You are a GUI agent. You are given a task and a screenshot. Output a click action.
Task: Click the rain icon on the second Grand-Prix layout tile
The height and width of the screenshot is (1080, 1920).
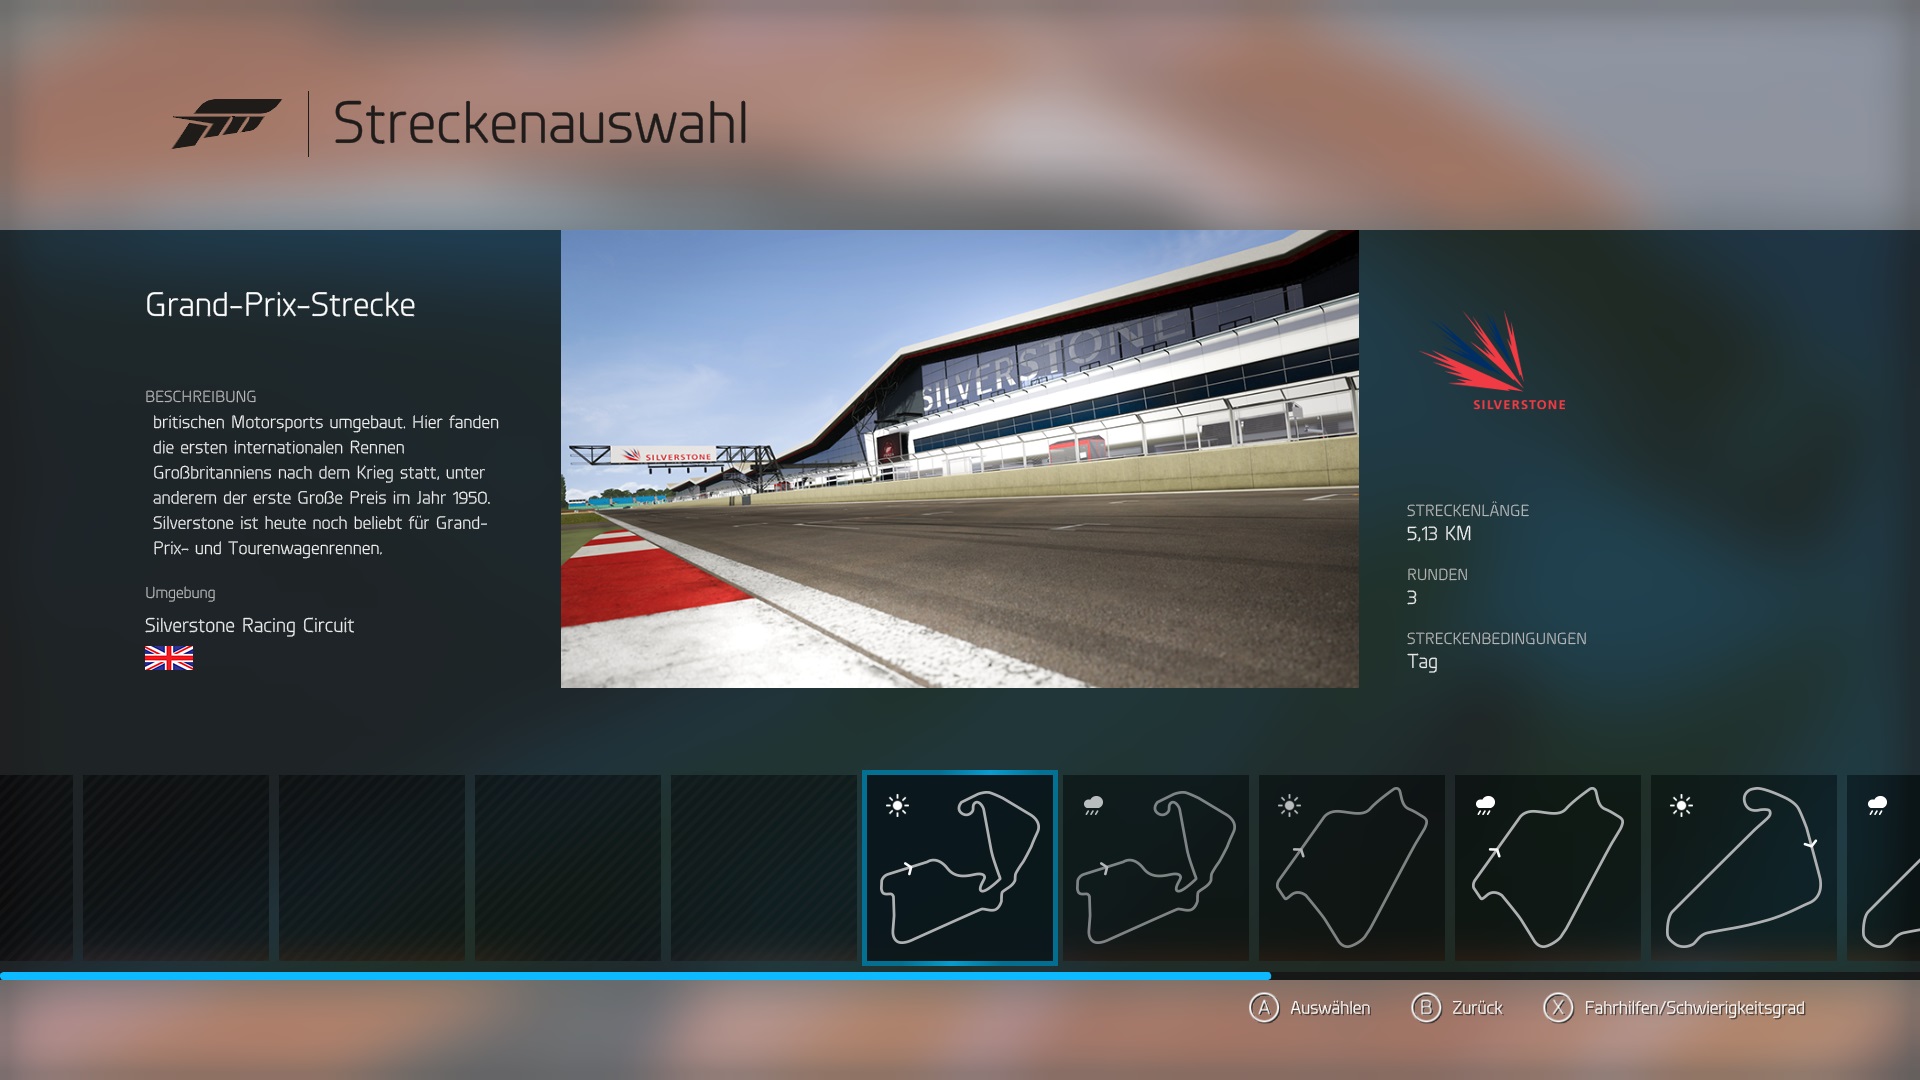1093,805
